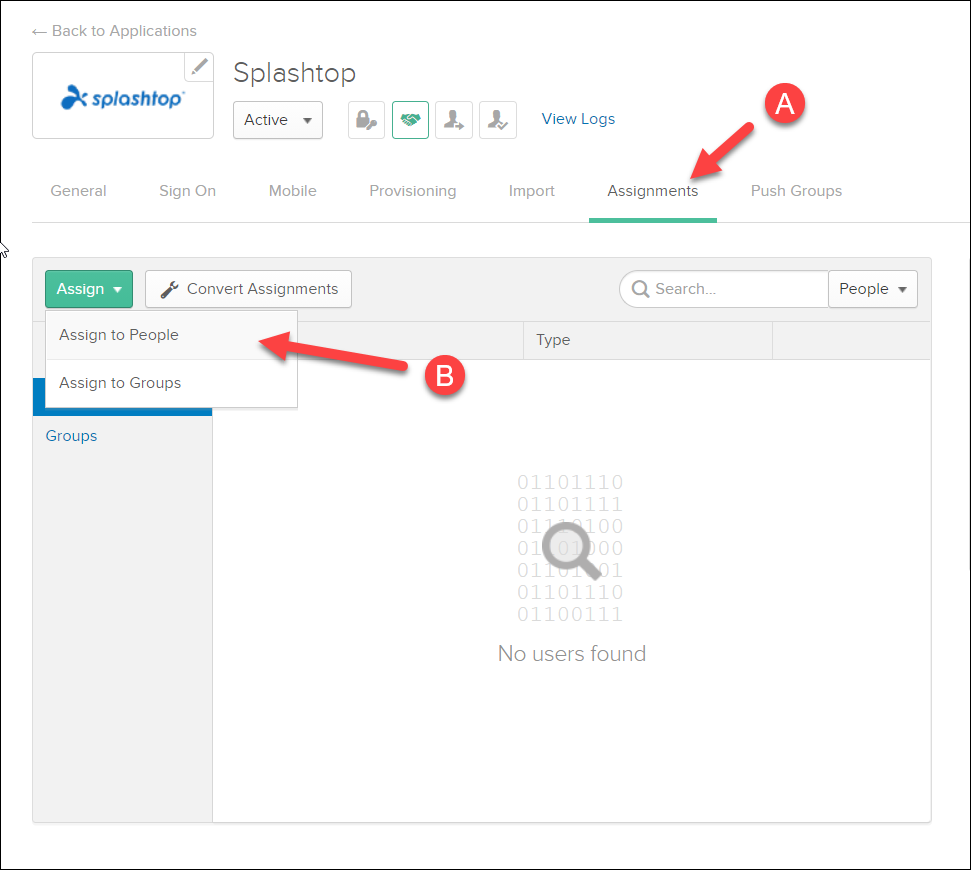Open the Active status dropdown
This screenshot has width=971, height=870.
pos(277,119)
